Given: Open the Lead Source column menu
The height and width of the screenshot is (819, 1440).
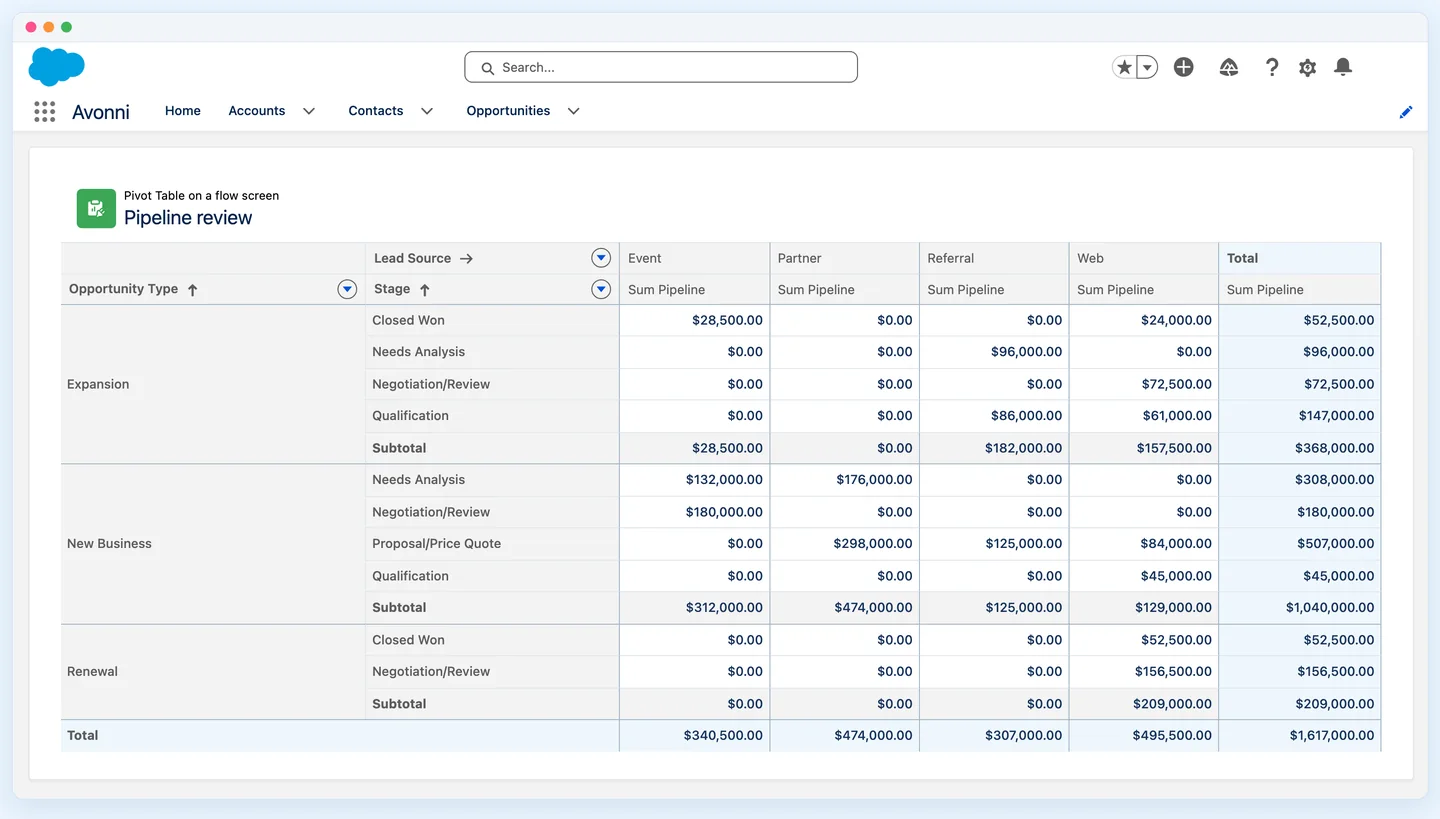Looking at the screenshot, I should click(601, 258).
